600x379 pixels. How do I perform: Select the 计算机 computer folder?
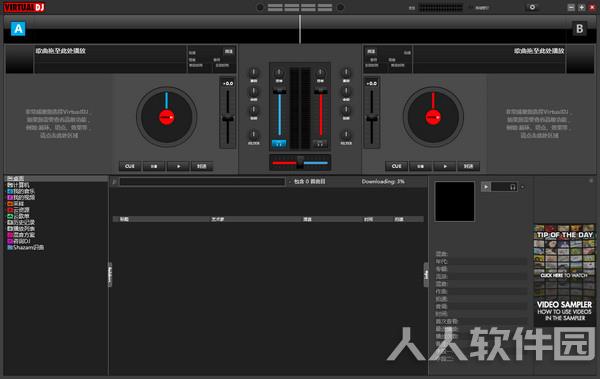(x=18, y=185)
